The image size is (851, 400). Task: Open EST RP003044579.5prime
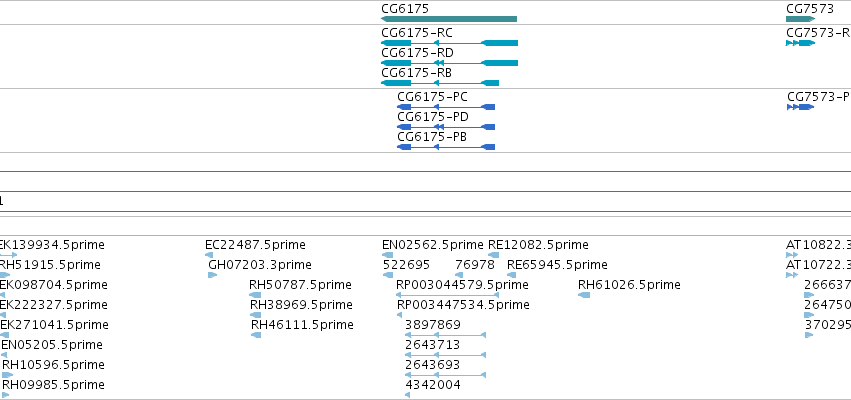point(462,285)
